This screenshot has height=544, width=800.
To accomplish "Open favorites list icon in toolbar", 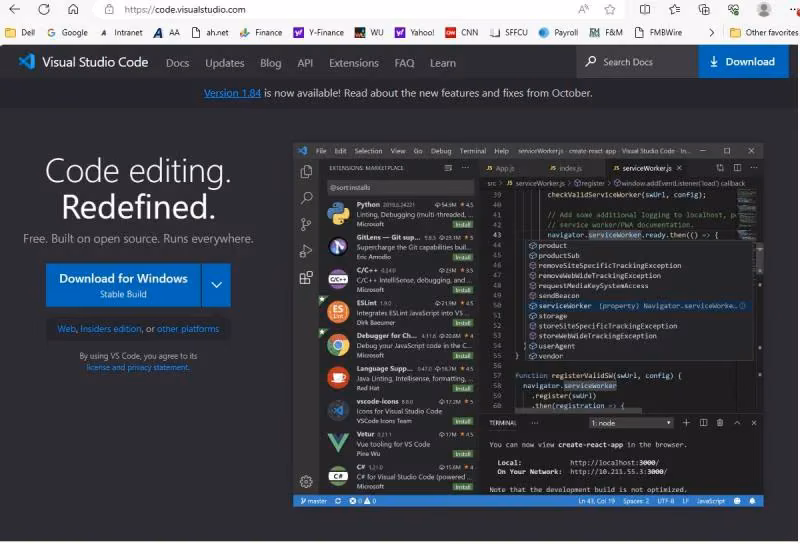I will click(x=674, y=9).
